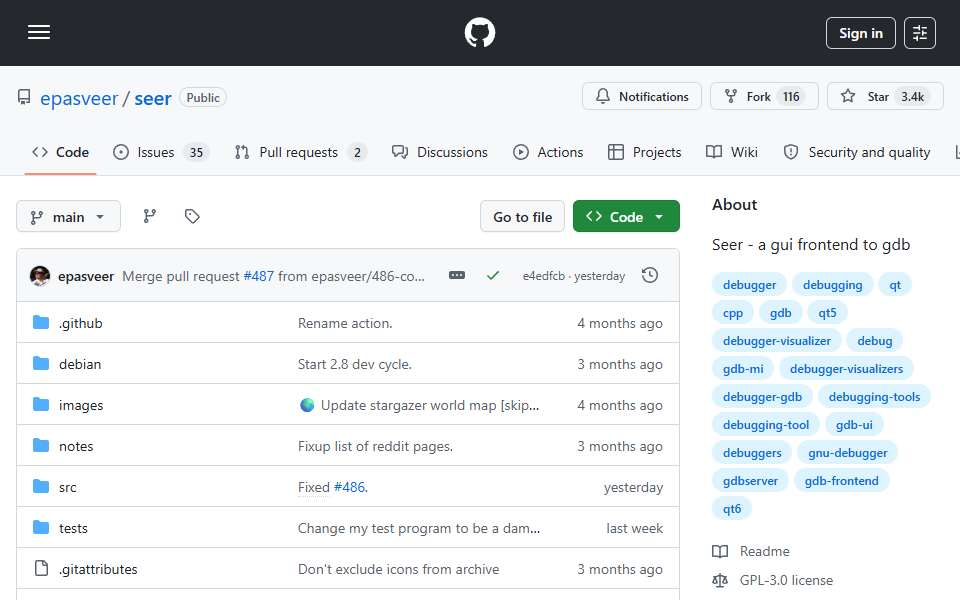Open the Pull requests tab
The width and height of the screenshot is (960, 600).
pyautogui.click(x=301, y=152)
